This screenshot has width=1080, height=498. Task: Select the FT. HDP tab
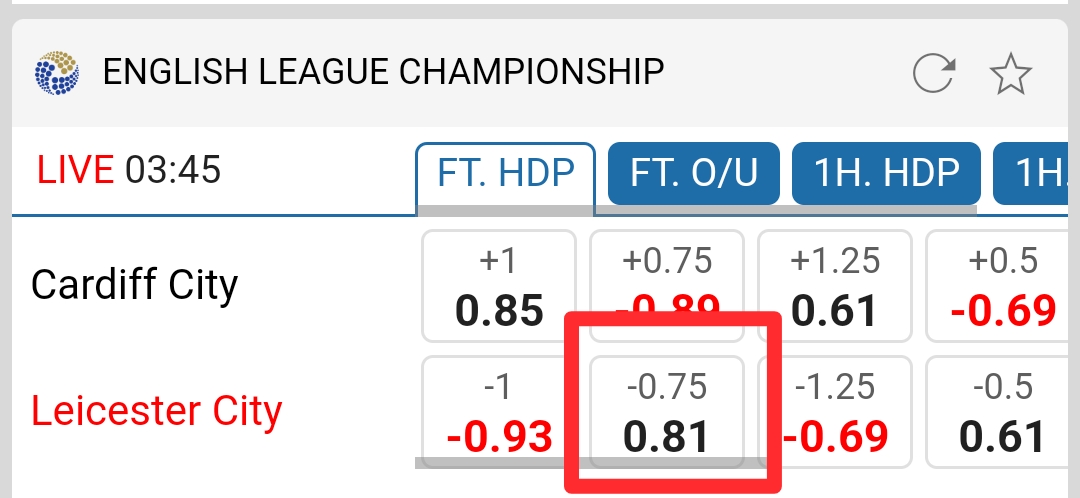[505, 173]
